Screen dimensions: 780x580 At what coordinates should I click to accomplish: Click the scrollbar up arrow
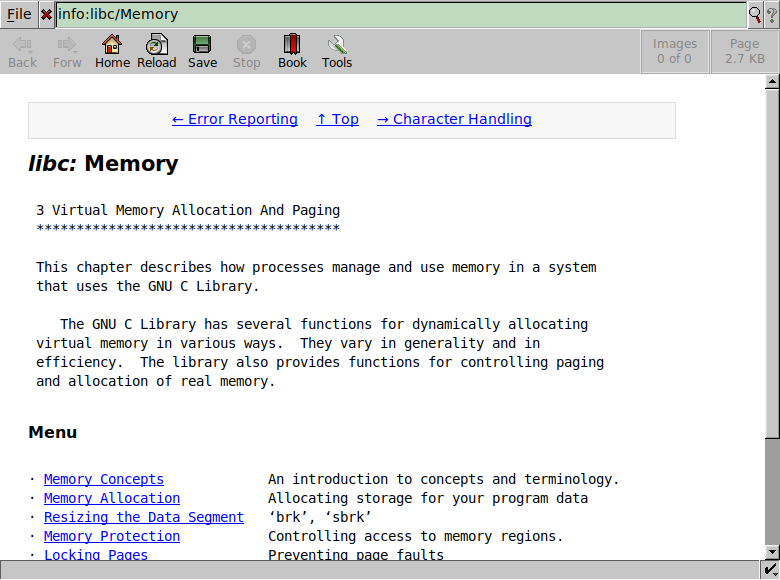(x=772, y=82)
